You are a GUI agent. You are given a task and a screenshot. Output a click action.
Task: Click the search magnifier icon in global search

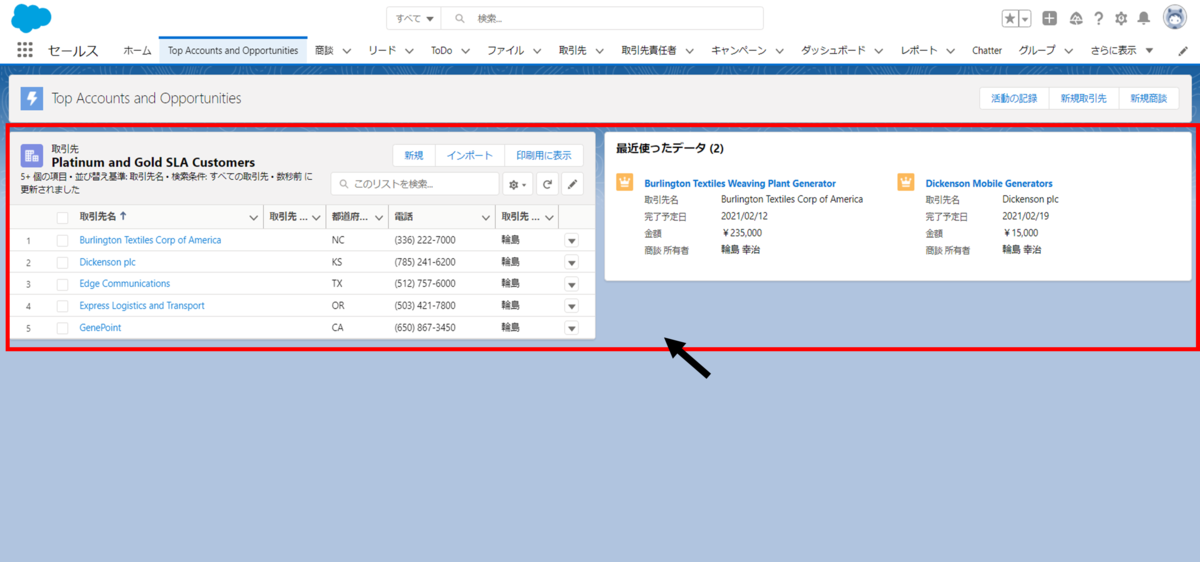coord(459,18)
